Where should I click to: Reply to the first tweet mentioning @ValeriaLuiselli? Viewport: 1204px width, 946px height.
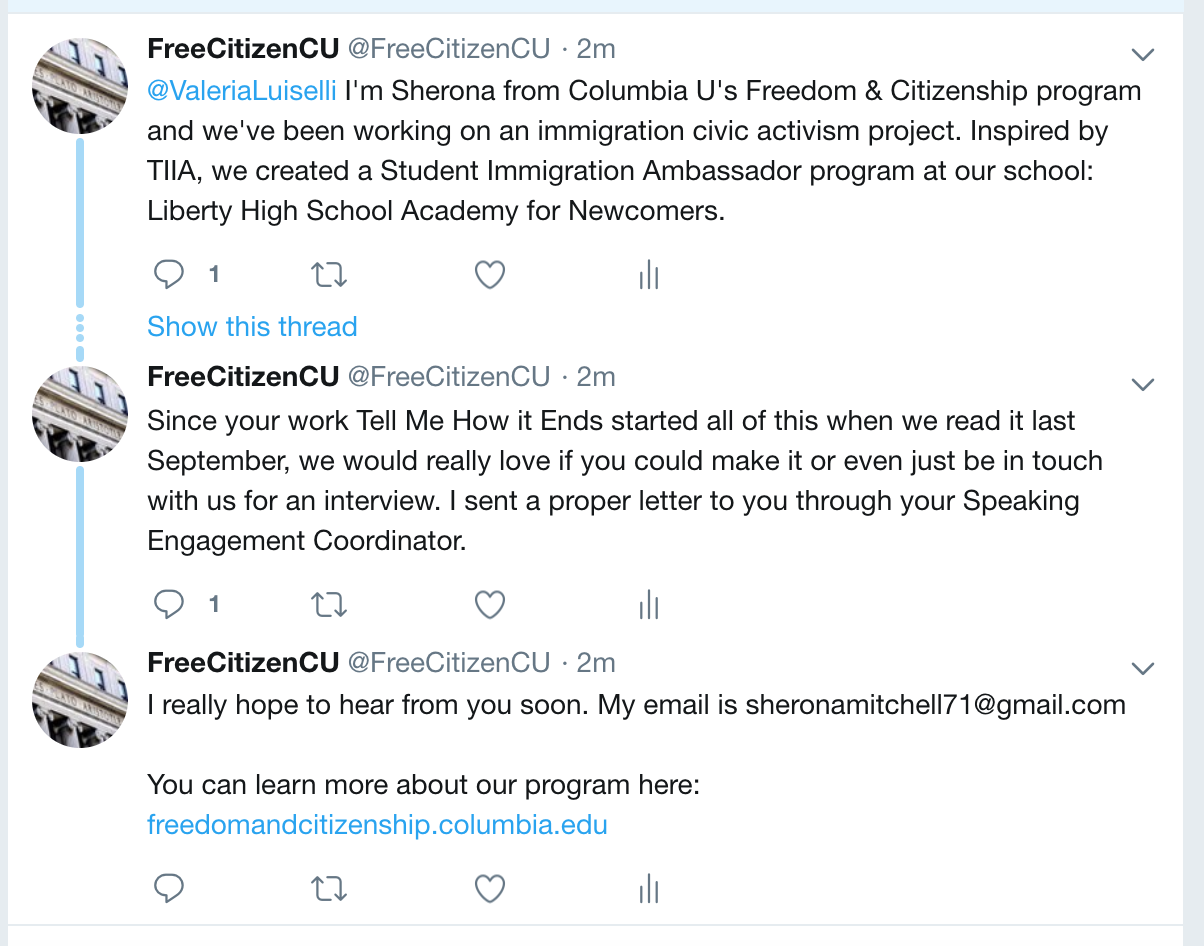(169, 274)
